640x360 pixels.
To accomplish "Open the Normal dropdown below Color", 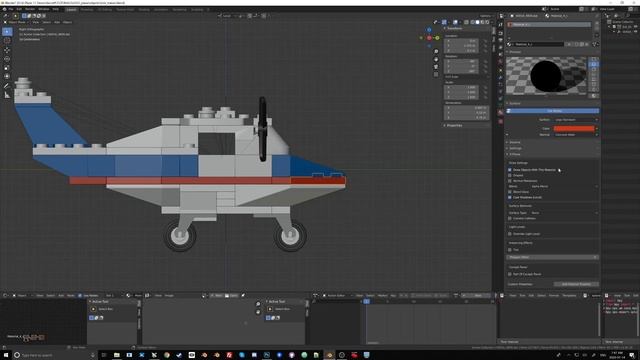I will pos(576,135).
